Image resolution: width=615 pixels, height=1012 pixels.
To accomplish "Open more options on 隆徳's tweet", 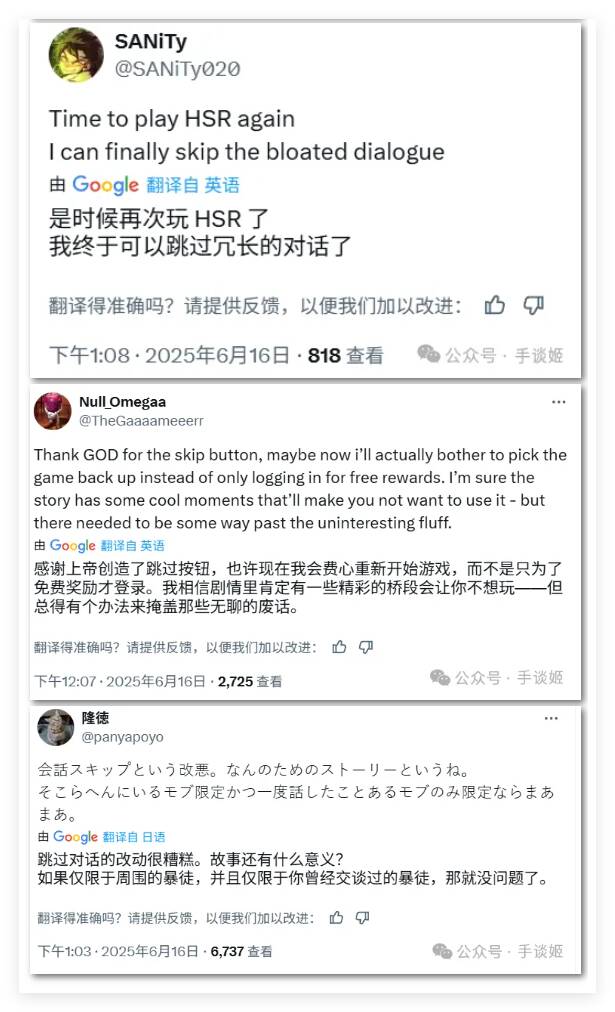I will click(x=551, y=718).
